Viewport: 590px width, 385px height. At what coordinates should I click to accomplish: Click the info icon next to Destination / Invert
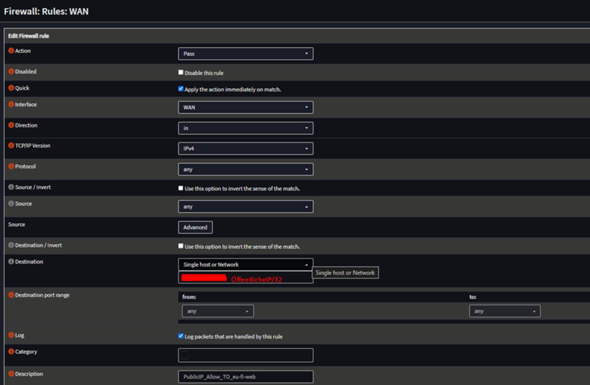click(11, 245)
